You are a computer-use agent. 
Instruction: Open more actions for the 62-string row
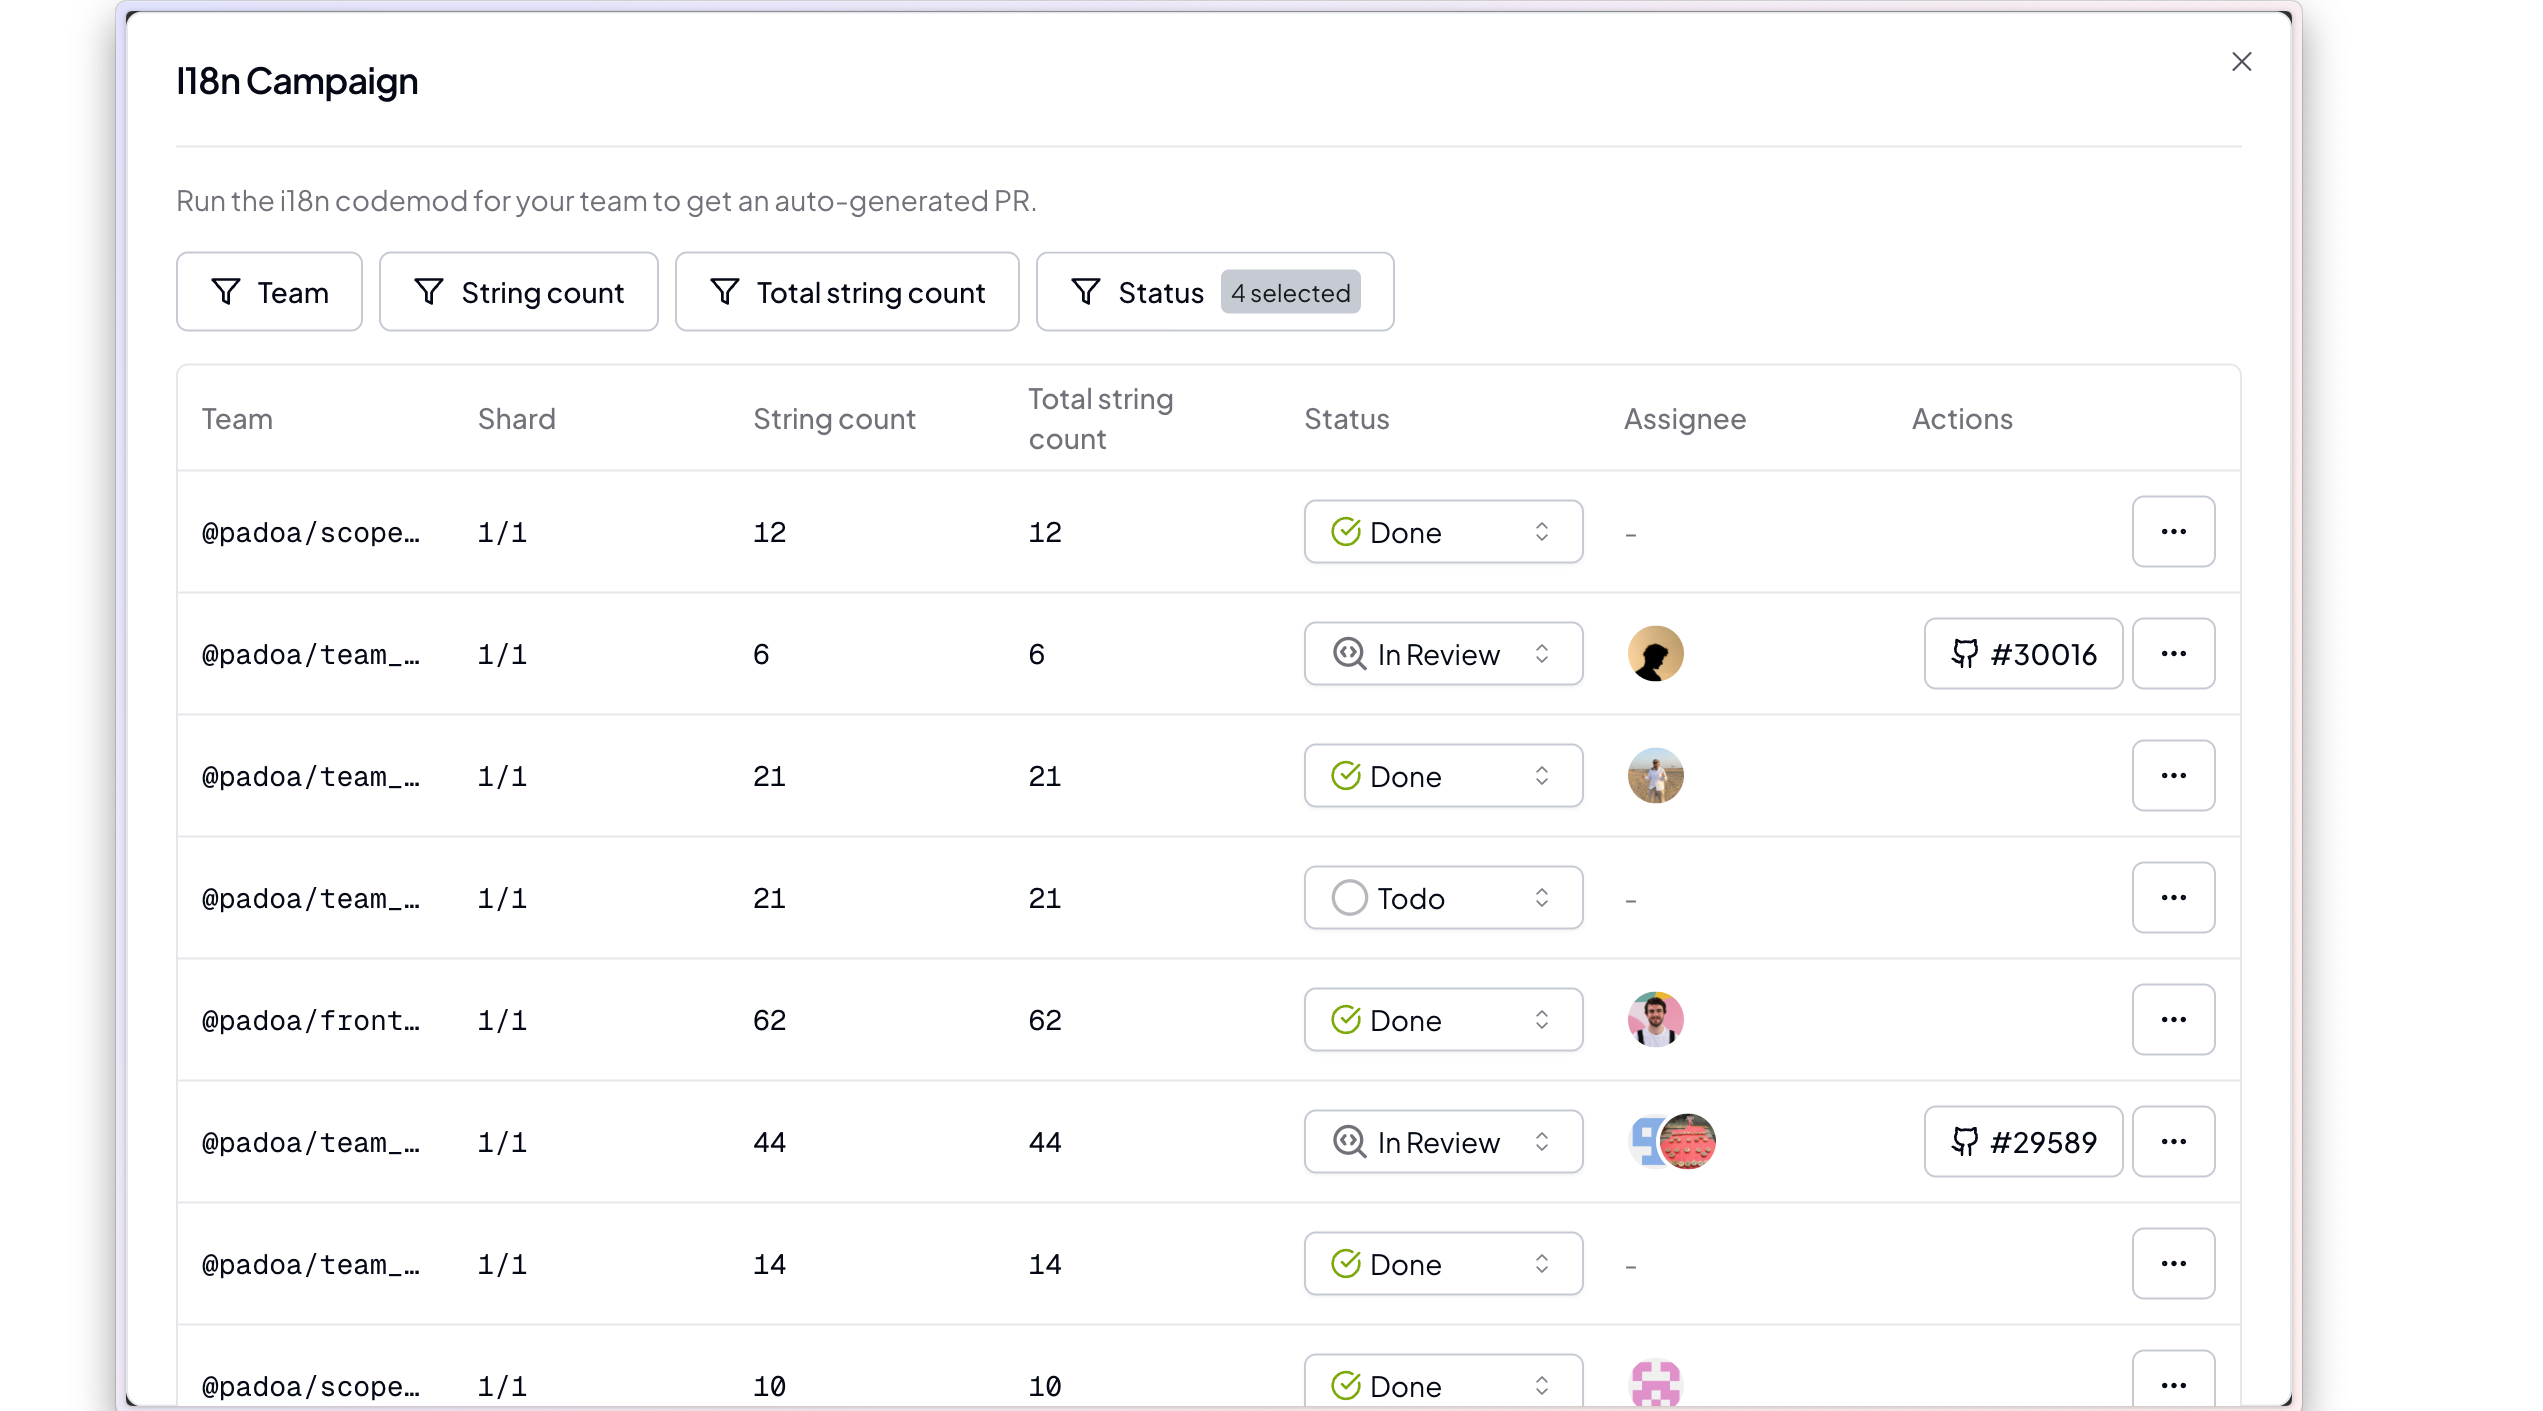point(2172,1020)
